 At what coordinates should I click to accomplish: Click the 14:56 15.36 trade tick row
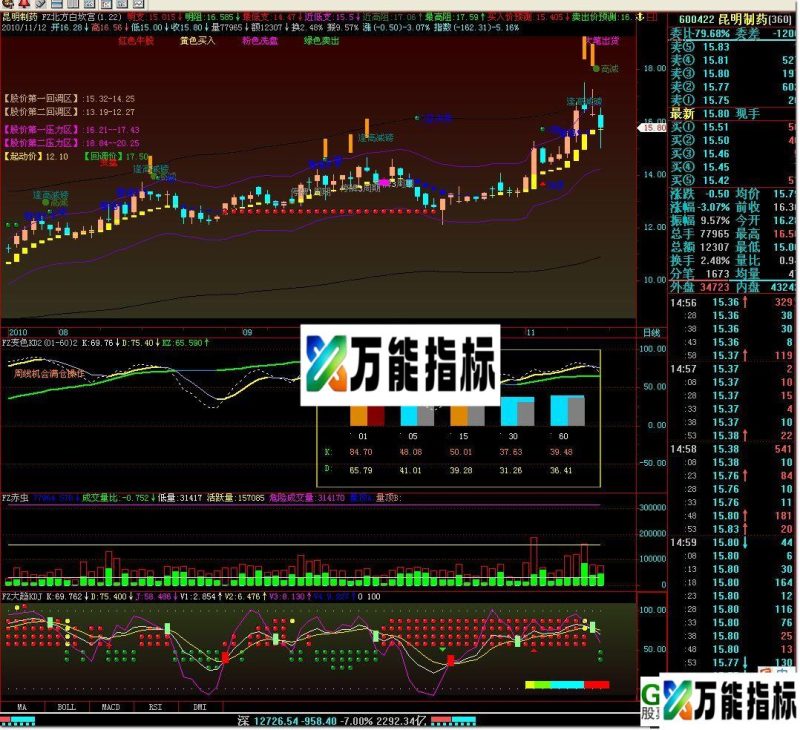click(734, 303)
